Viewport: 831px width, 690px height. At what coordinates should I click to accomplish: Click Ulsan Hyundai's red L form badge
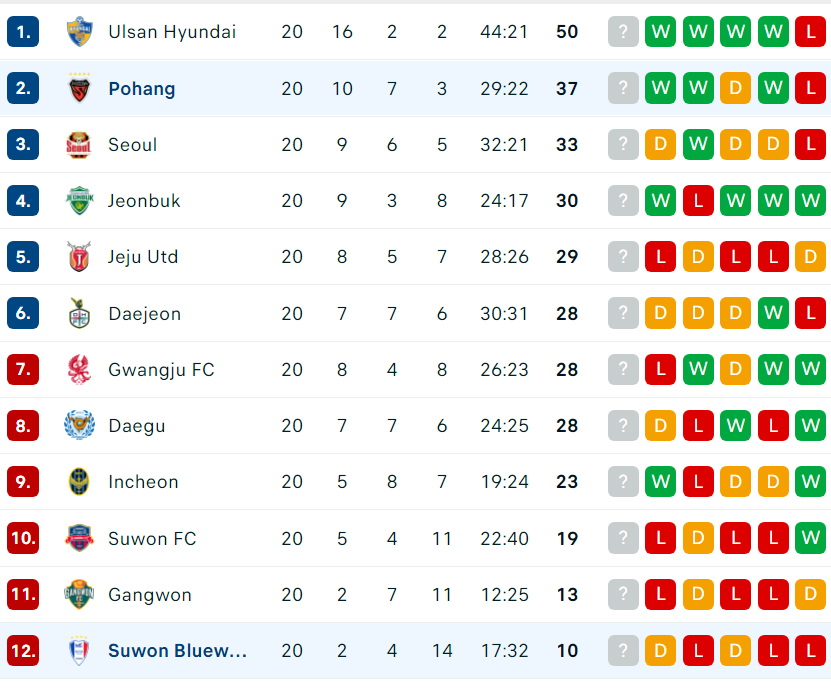pos(810,32)
